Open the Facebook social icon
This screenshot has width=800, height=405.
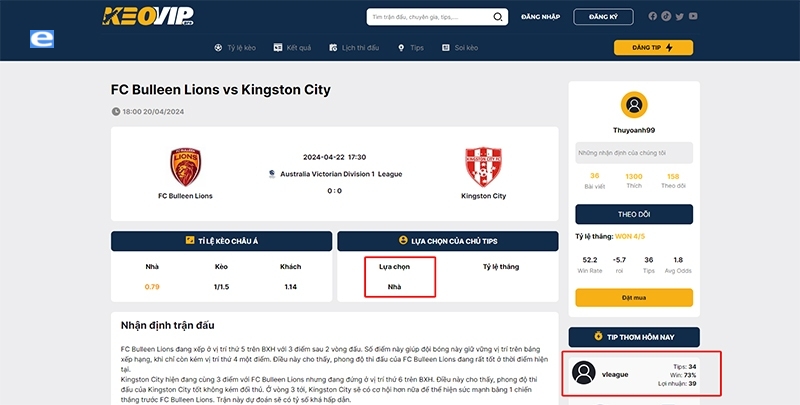click(x=653, y=17)
